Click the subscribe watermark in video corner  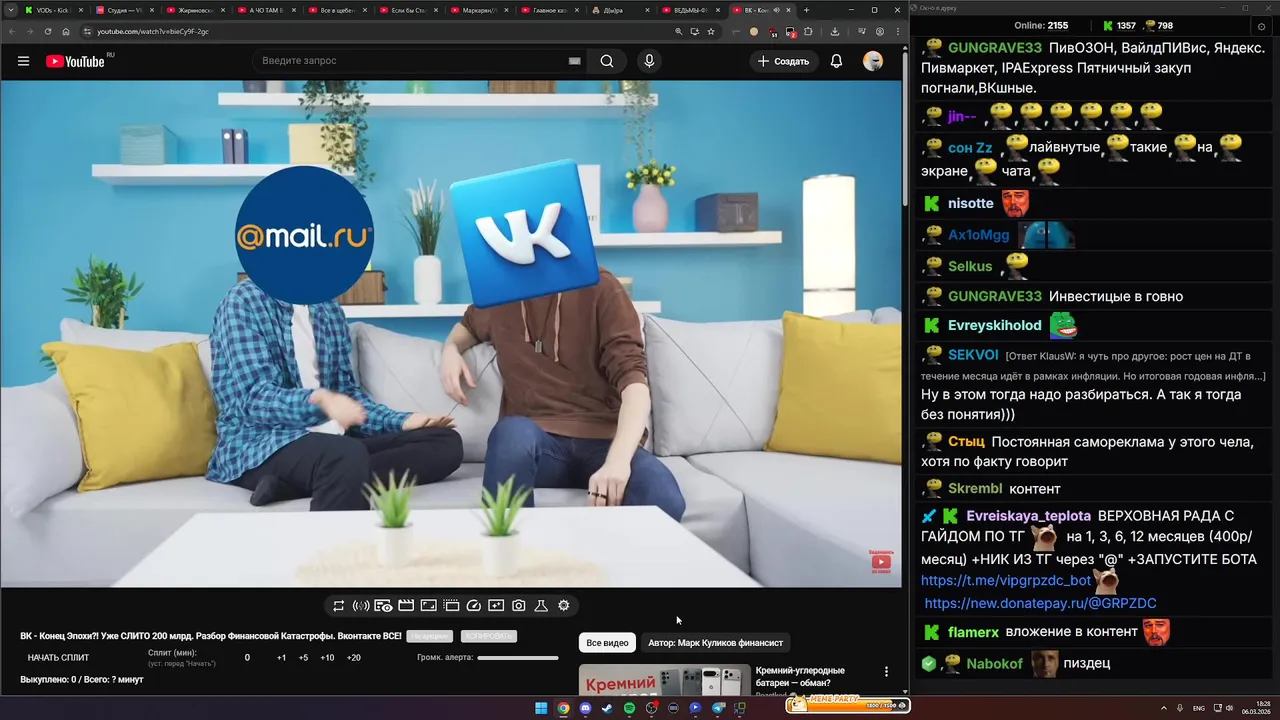pyautogui.click(x=880, y=562)
